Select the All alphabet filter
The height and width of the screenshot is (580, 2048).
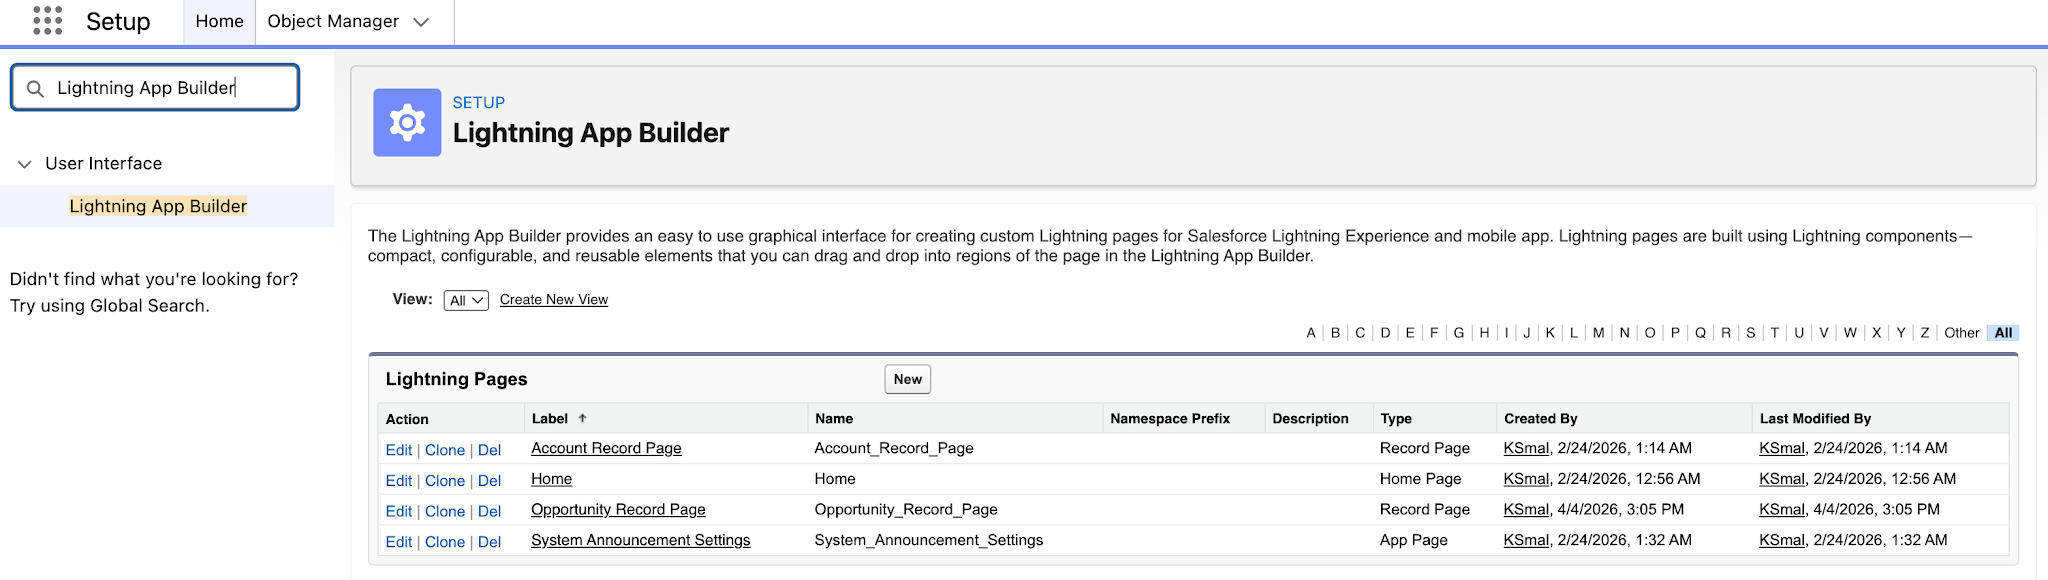(x=2003, y=333)
